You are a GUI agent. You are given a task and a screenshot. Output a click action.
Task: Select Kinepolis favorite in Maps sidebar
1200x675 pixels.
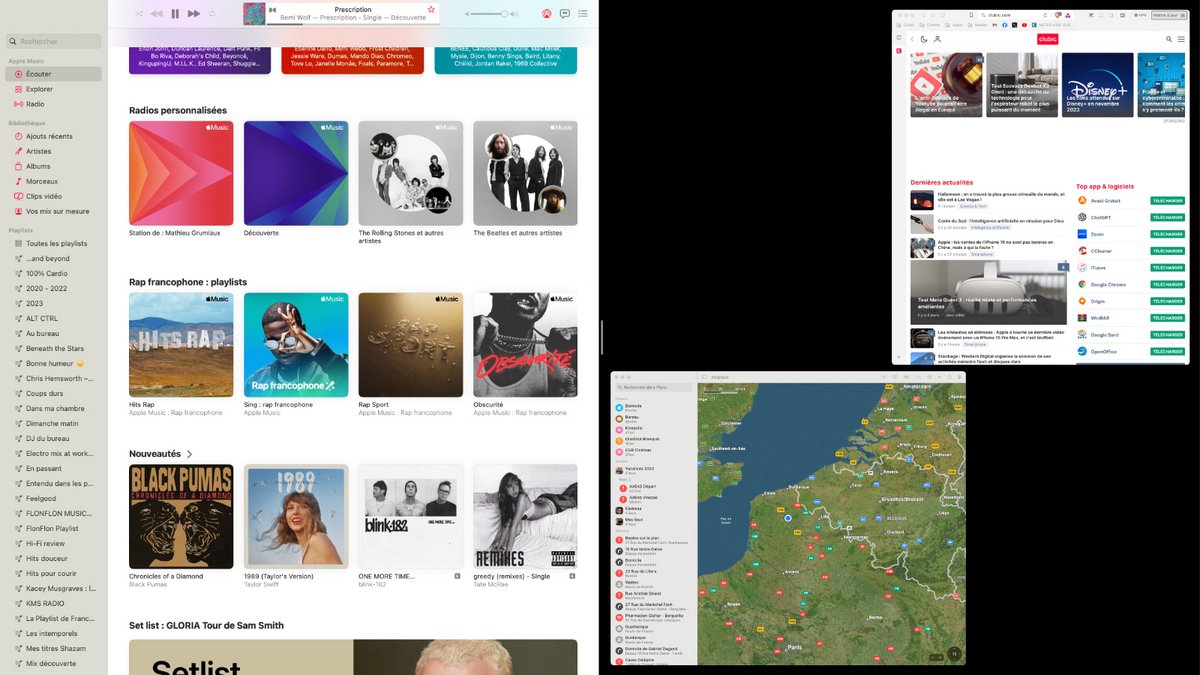(655, 429)
